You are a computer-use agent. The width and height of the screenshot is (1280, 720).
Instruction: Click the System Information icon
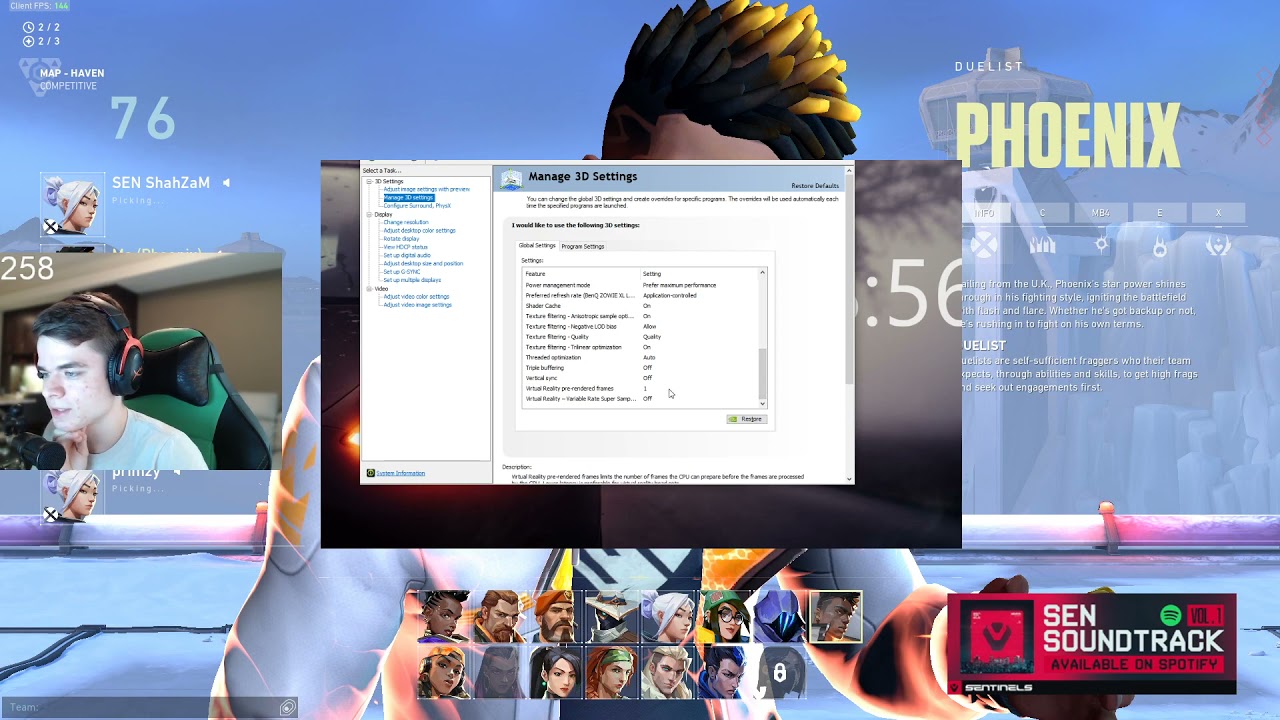[x=370, y=473]
